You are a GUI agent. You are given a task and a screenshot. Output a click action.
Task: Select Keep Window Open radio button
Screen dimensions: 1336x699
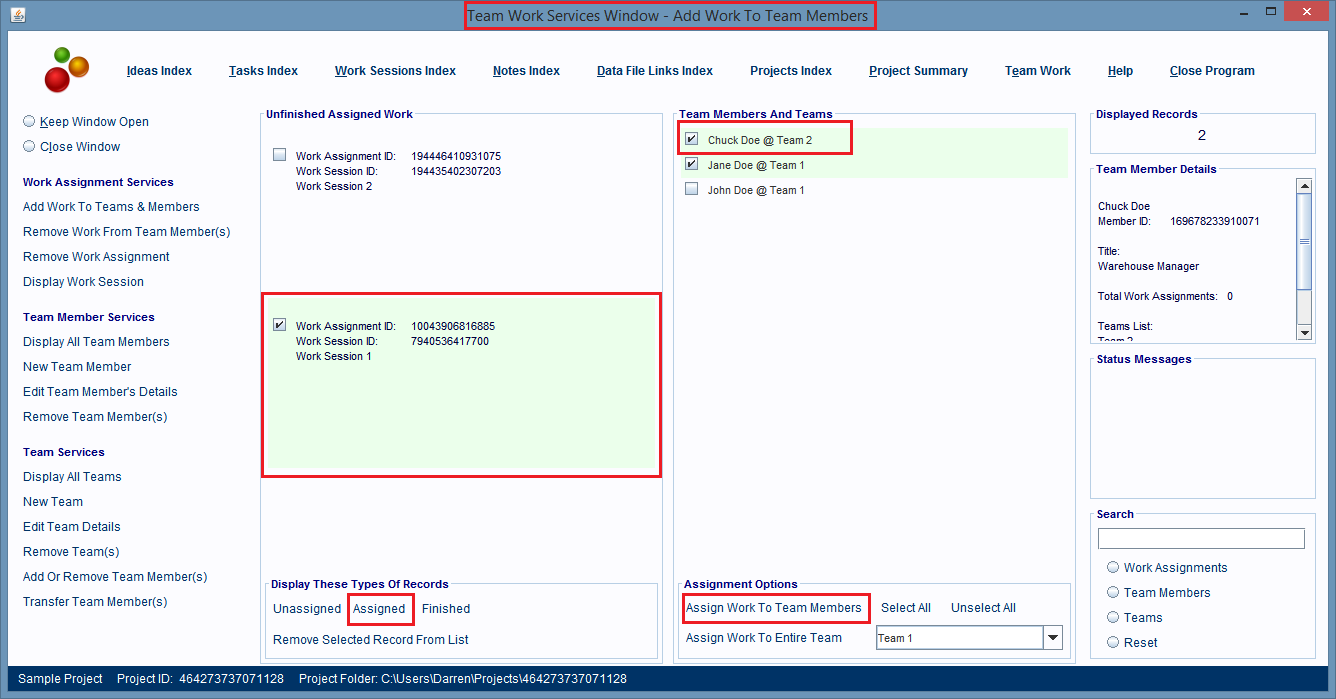point(29,121)
